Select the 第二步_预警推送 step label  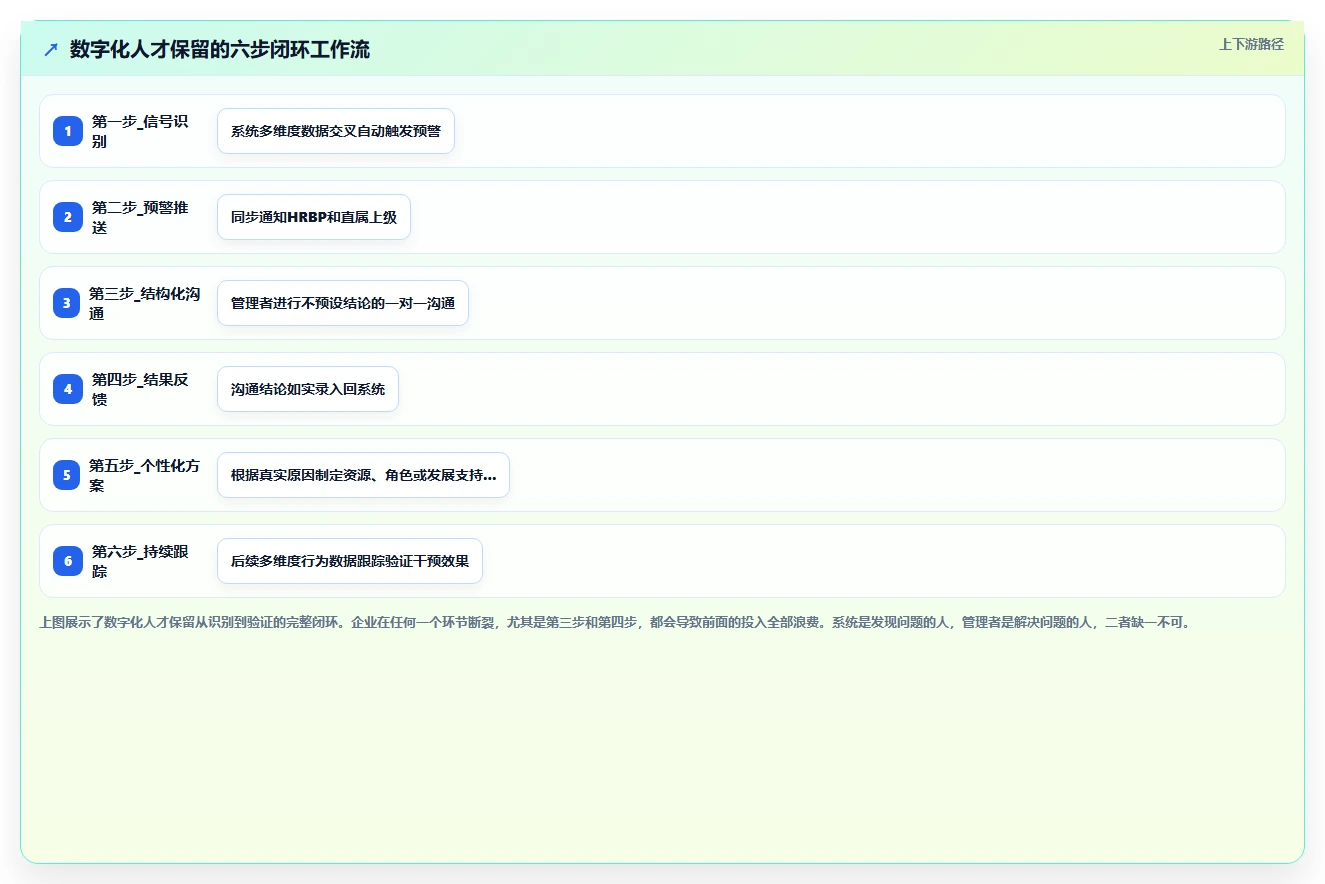click(141, 217)
